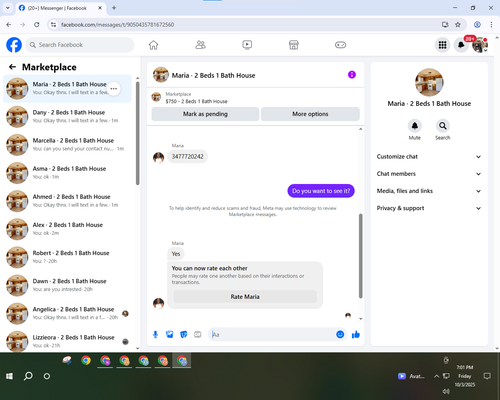Open Lizzieora - 2 Beds 1 Bath House conversation

tap(67, 341)
